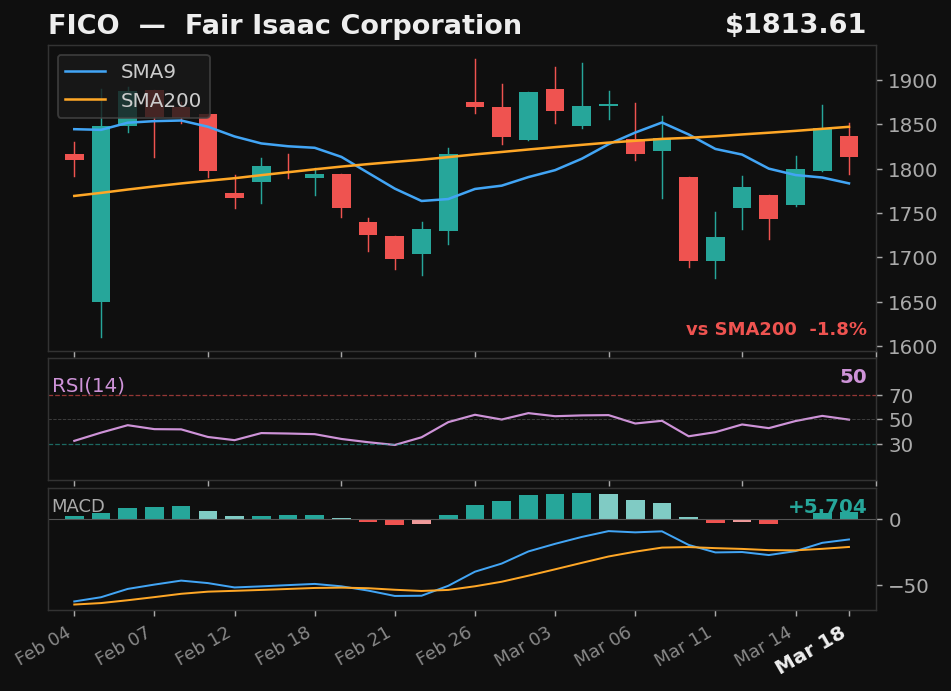951x691 pixels.
Task: Select the 1600 price axis label
Action: click(x=912, y=347)
